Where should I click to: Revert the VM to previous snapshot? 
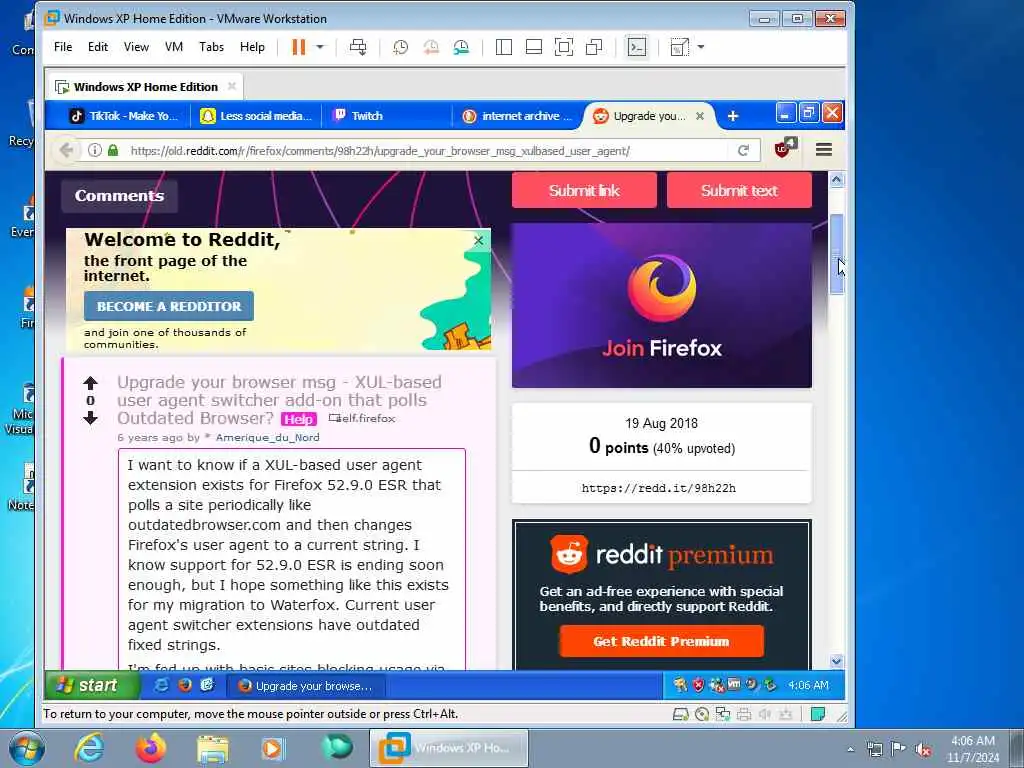pyautogui.click(x=431, y=47)
